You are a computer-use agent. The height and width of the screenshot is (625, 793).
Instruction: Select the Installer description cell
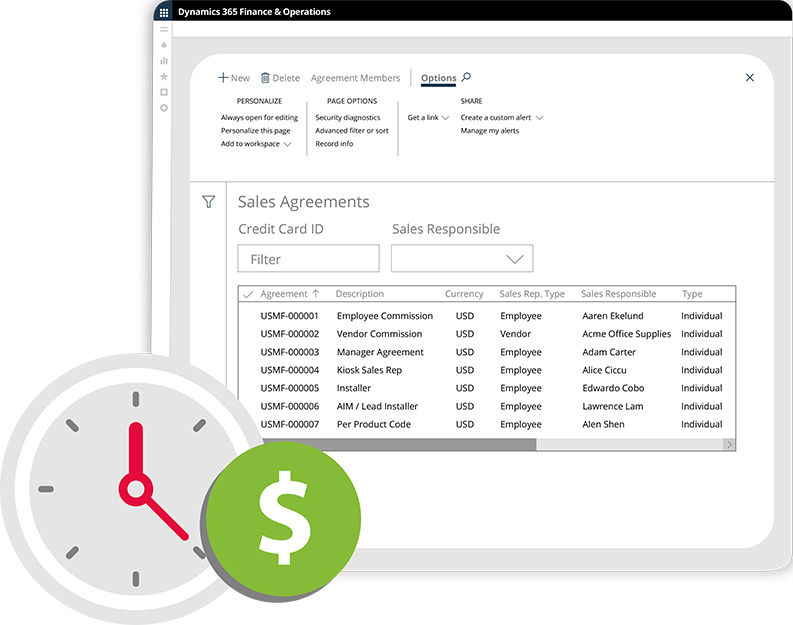(354, 388)
